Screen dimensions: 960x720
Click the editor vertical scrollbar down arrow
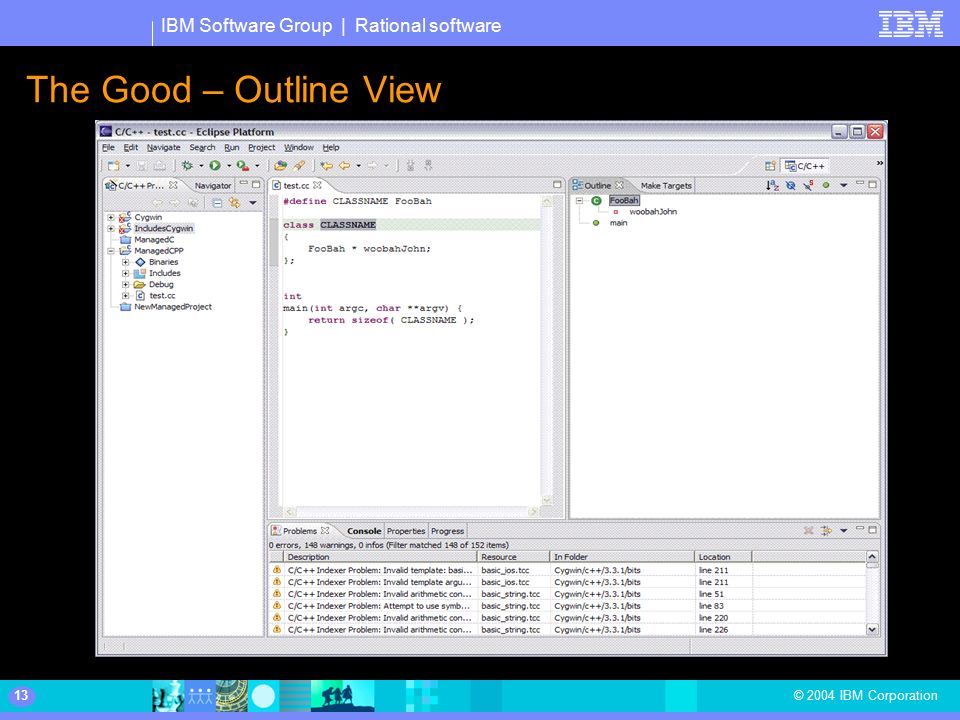547,500
